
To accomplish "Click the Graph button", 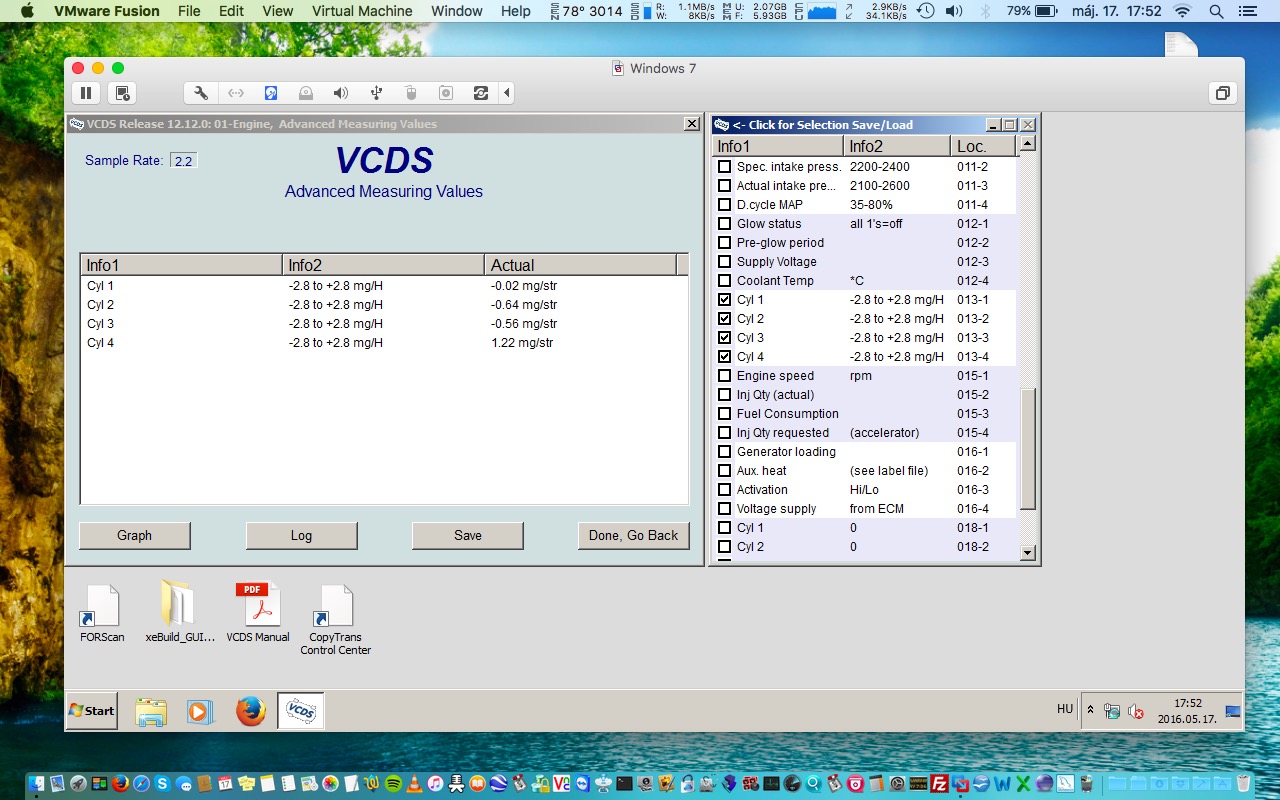I will [134, 536].
